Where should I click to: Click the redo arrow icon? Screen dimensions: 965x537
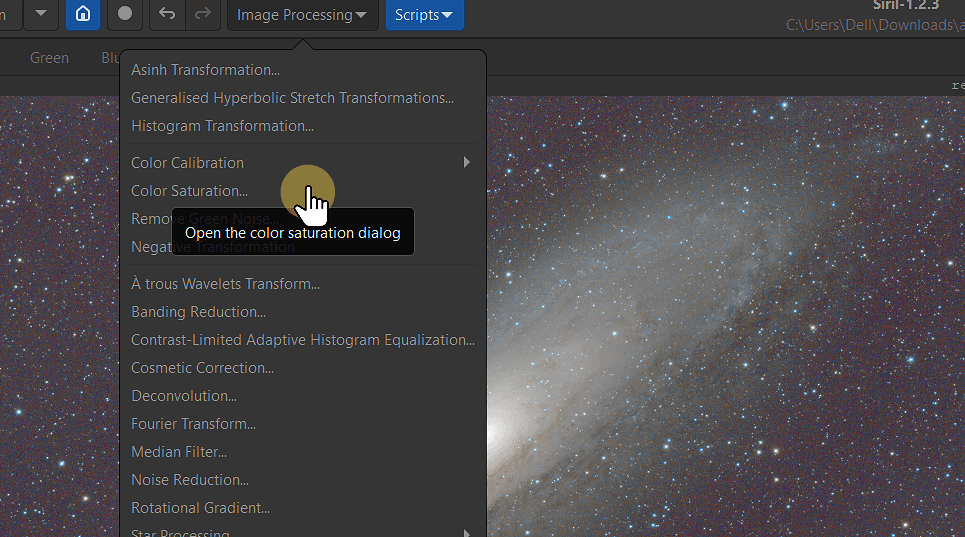coord(202,15)
